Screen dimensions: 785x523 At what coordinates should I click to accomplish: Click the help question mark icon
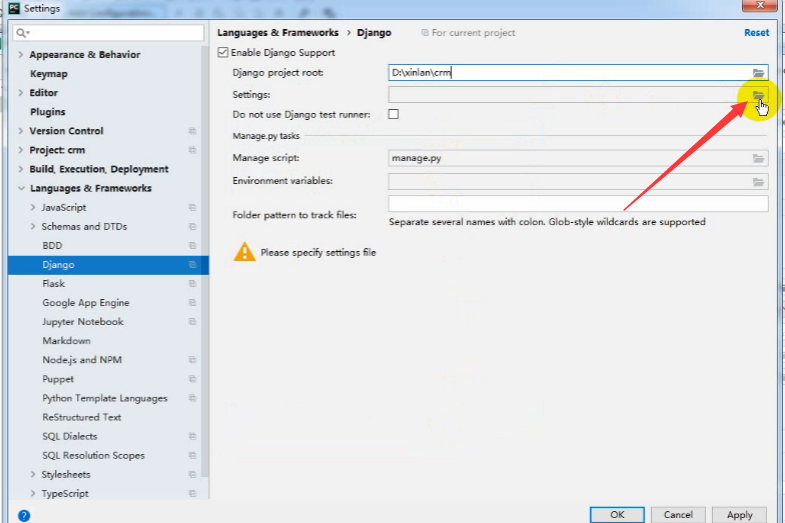[24, 515]
